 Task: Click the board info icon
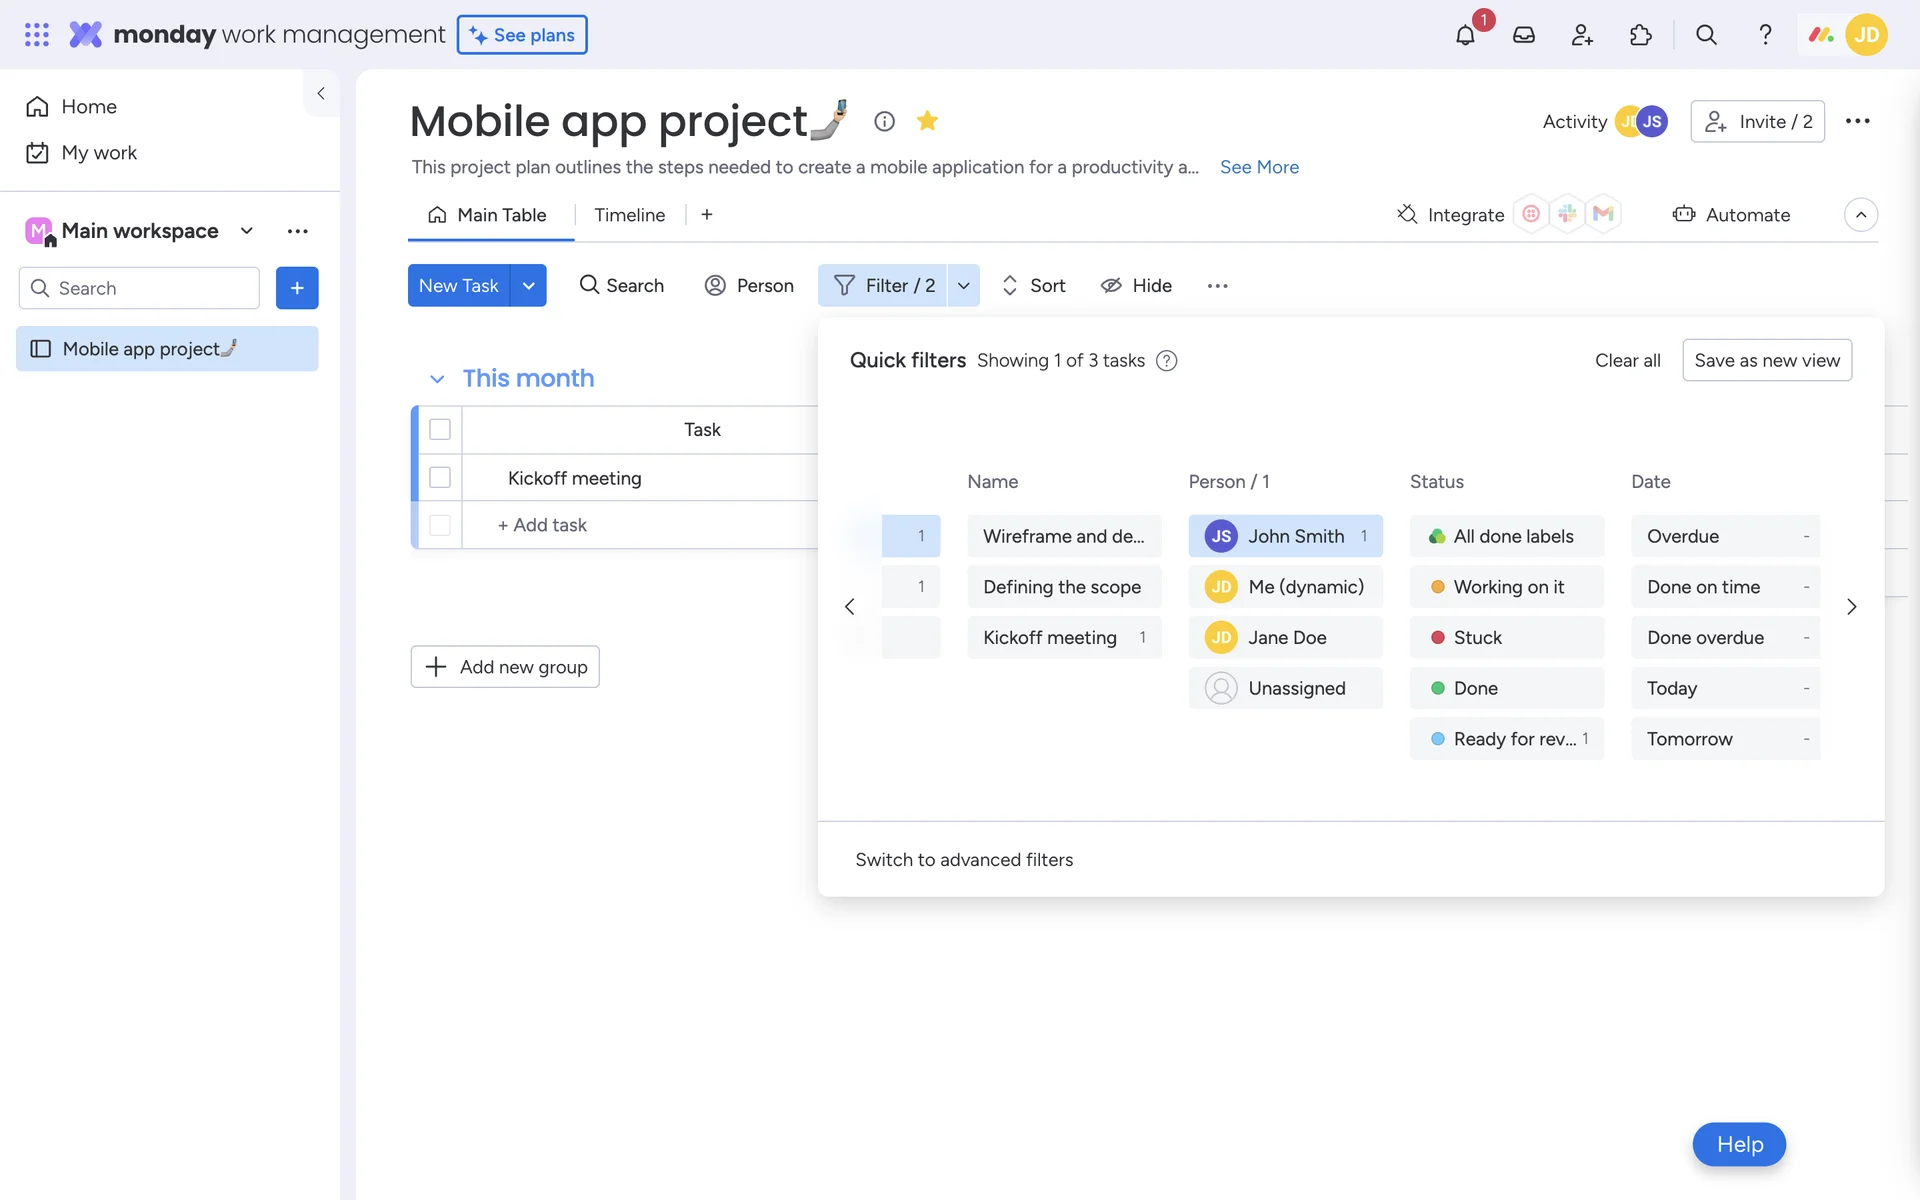884,121
